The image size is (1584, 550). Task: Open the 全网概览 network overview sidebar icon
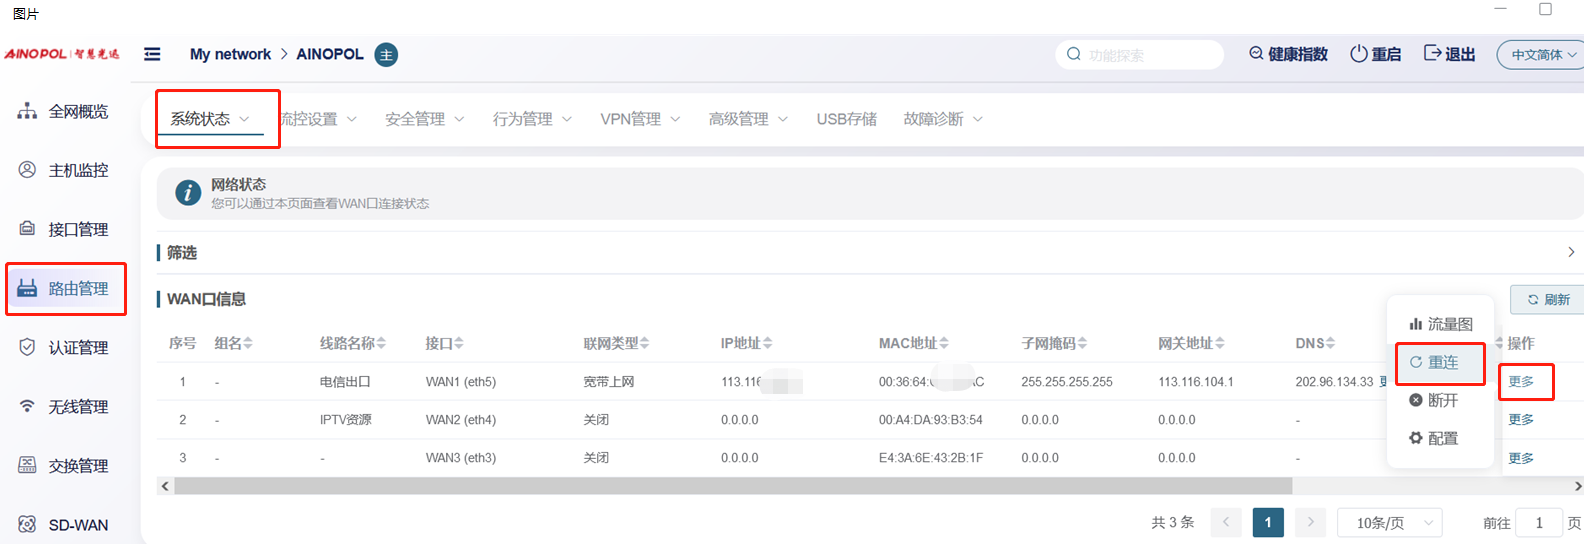[27, 111]
